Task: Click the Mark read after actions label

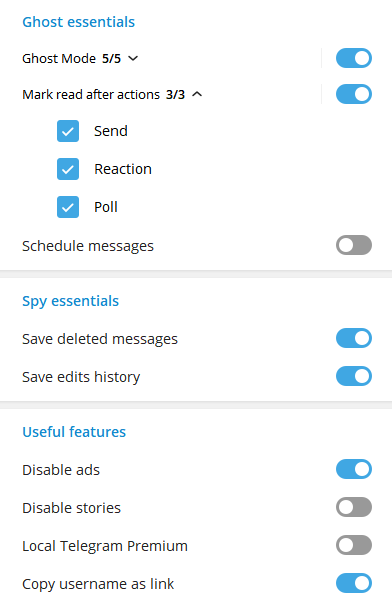Action: click(x=91, y=95)
